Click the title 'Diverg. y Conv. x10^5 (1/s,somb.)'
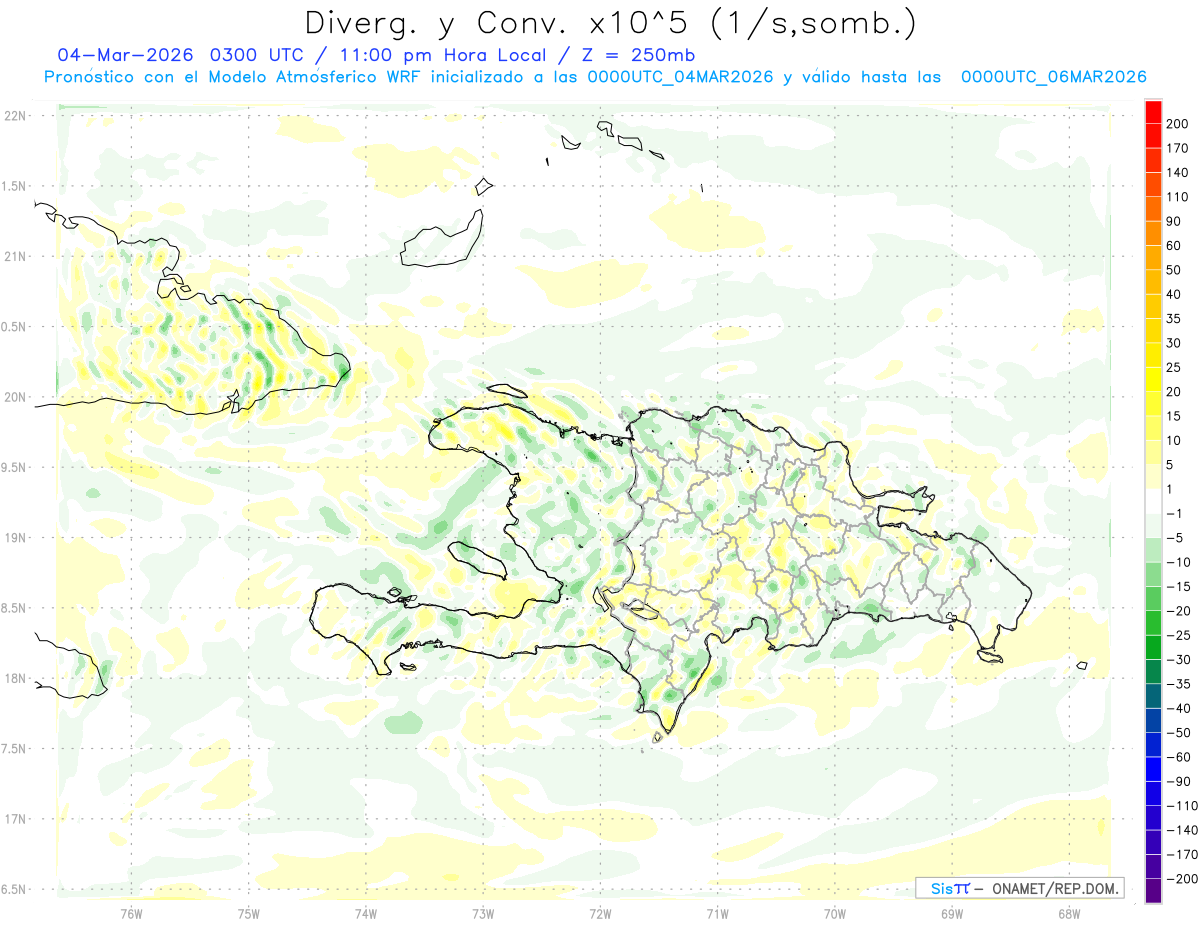Screen dimensions: 1200x927 611,23
